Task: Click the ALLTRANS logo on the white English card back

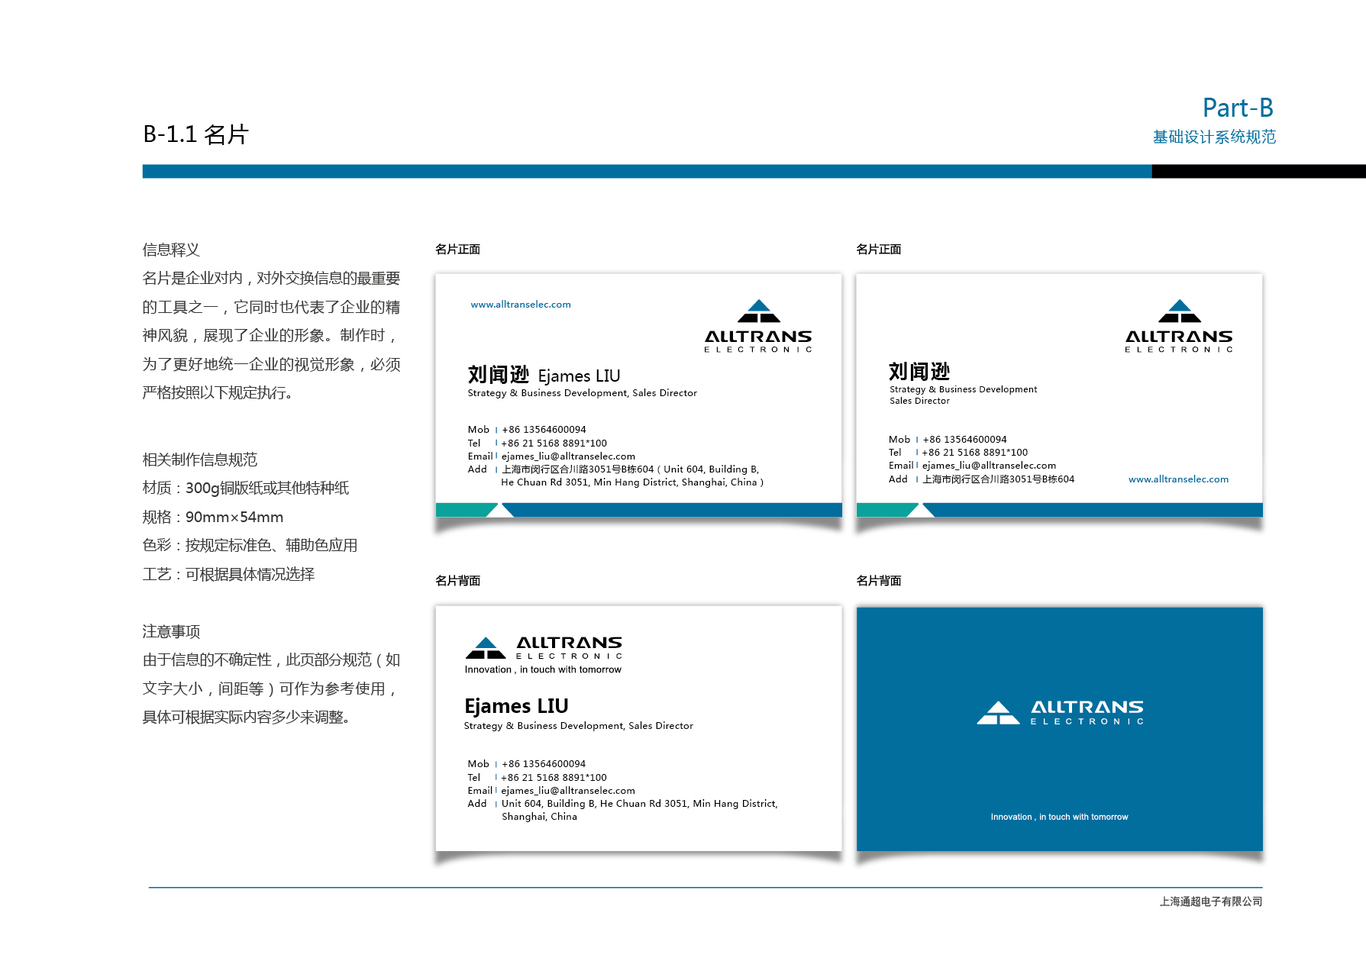Action: tap(544, 648)
